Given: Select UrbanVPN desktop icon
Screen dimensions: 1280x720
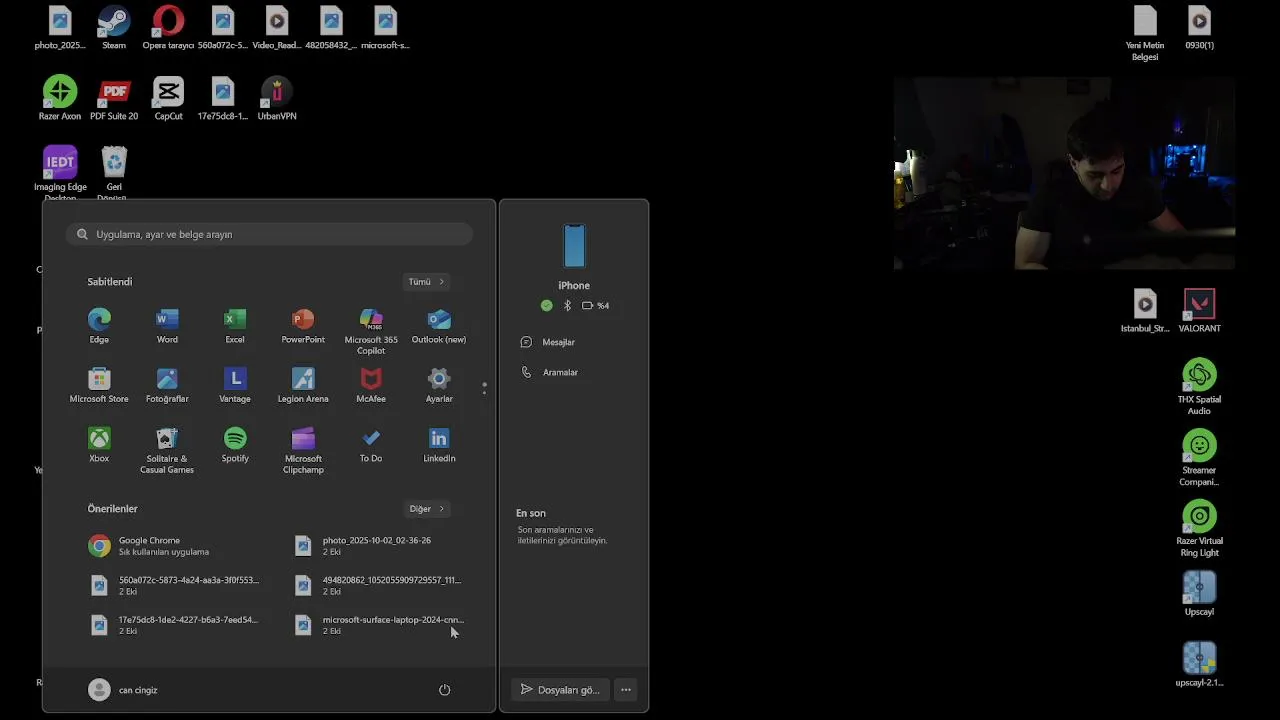Looking at the screenshot, I should tap(277, 98).
